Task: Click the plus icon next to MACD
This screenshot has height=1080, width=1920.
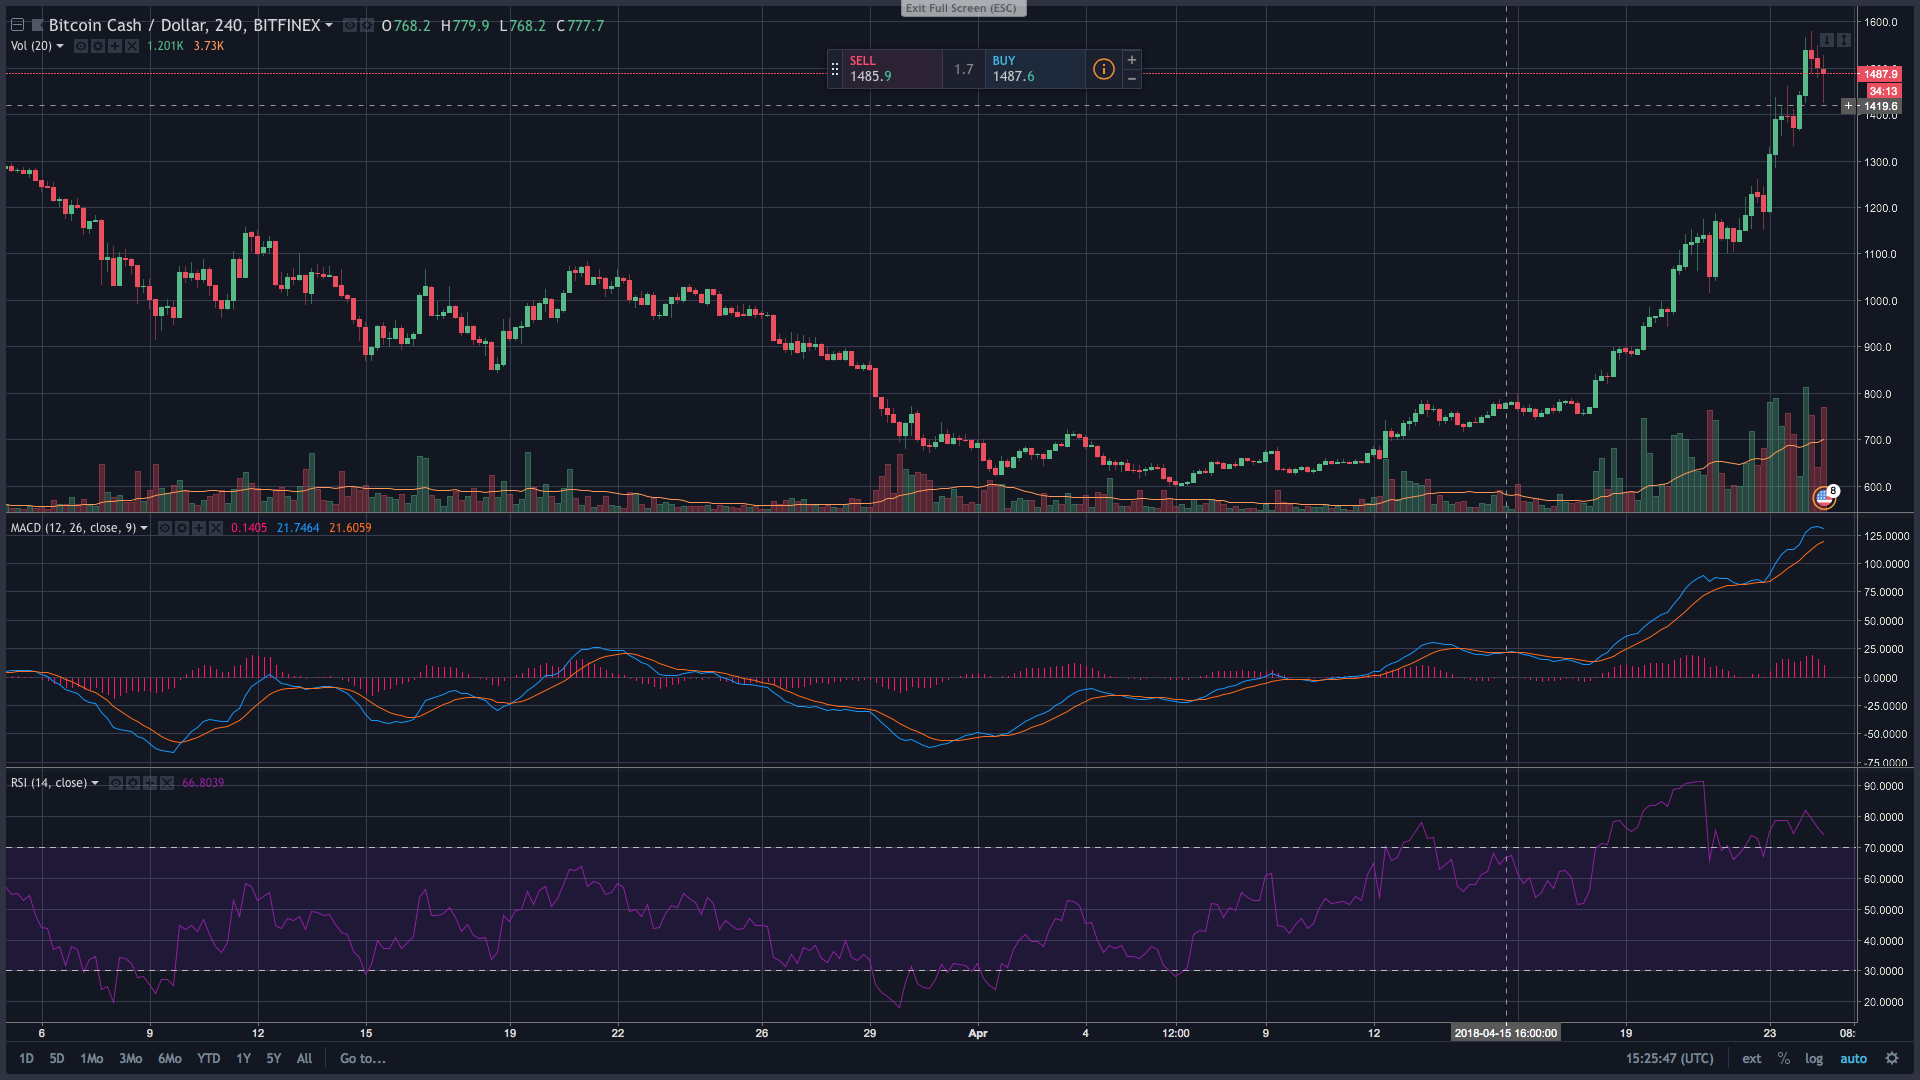Action: pos(199,528)
